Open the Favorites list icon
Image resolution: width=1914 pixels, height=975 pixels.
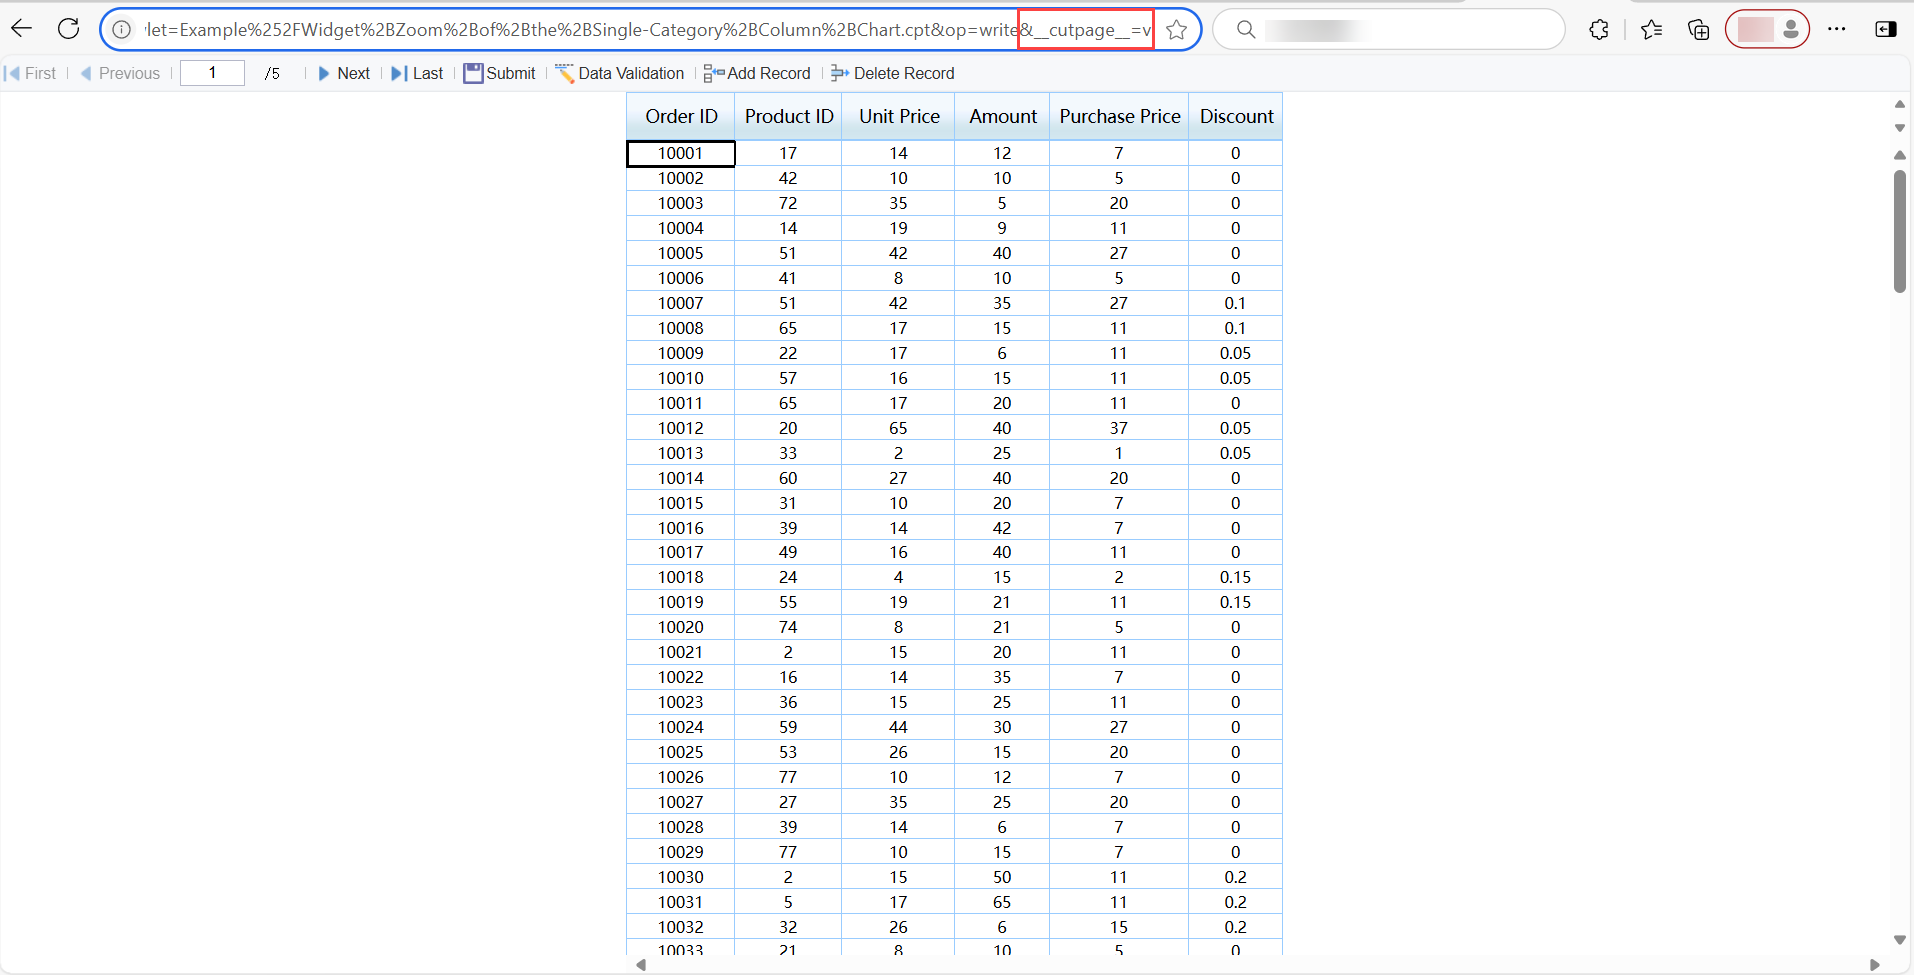1651,30
